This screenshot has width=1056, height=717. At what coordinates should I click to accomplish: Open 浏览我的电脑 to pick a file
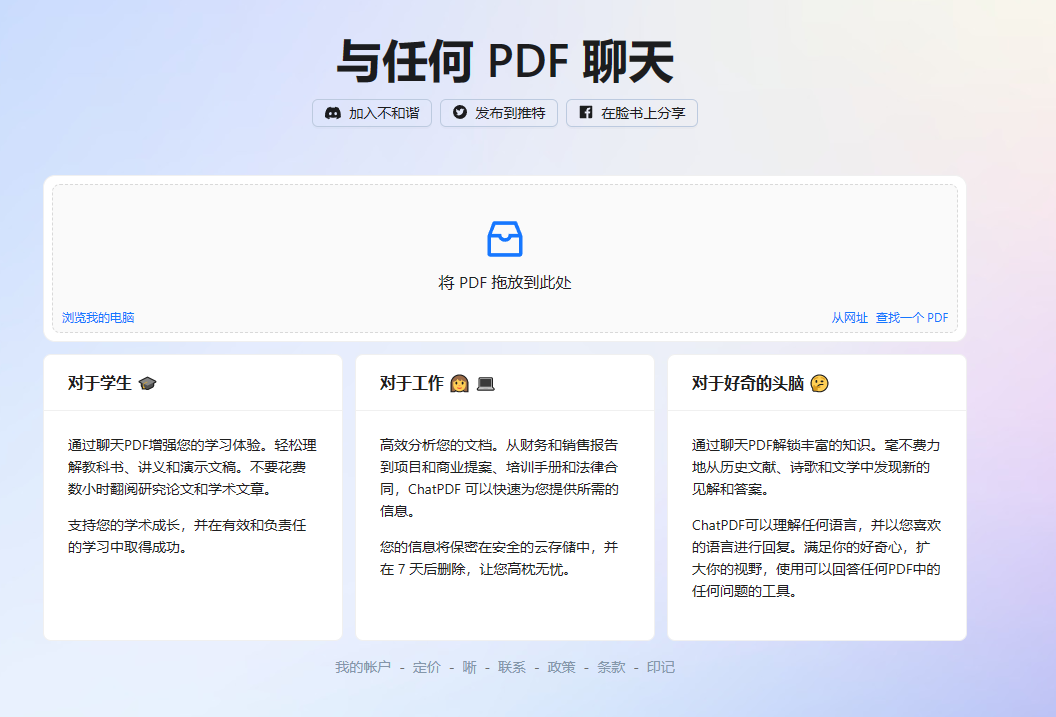96,317
